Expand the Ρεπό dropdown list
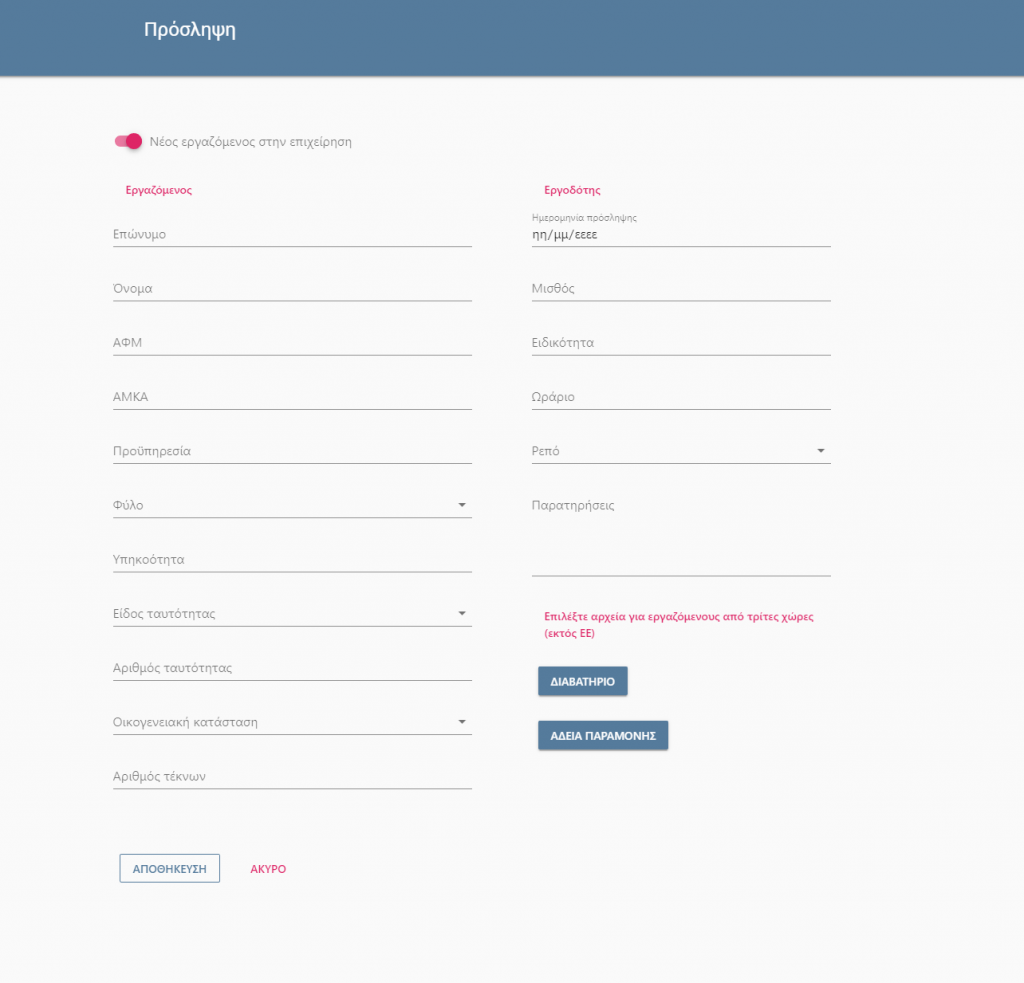1024x983 pixels. pyautogui.click(x=680, y=451)
